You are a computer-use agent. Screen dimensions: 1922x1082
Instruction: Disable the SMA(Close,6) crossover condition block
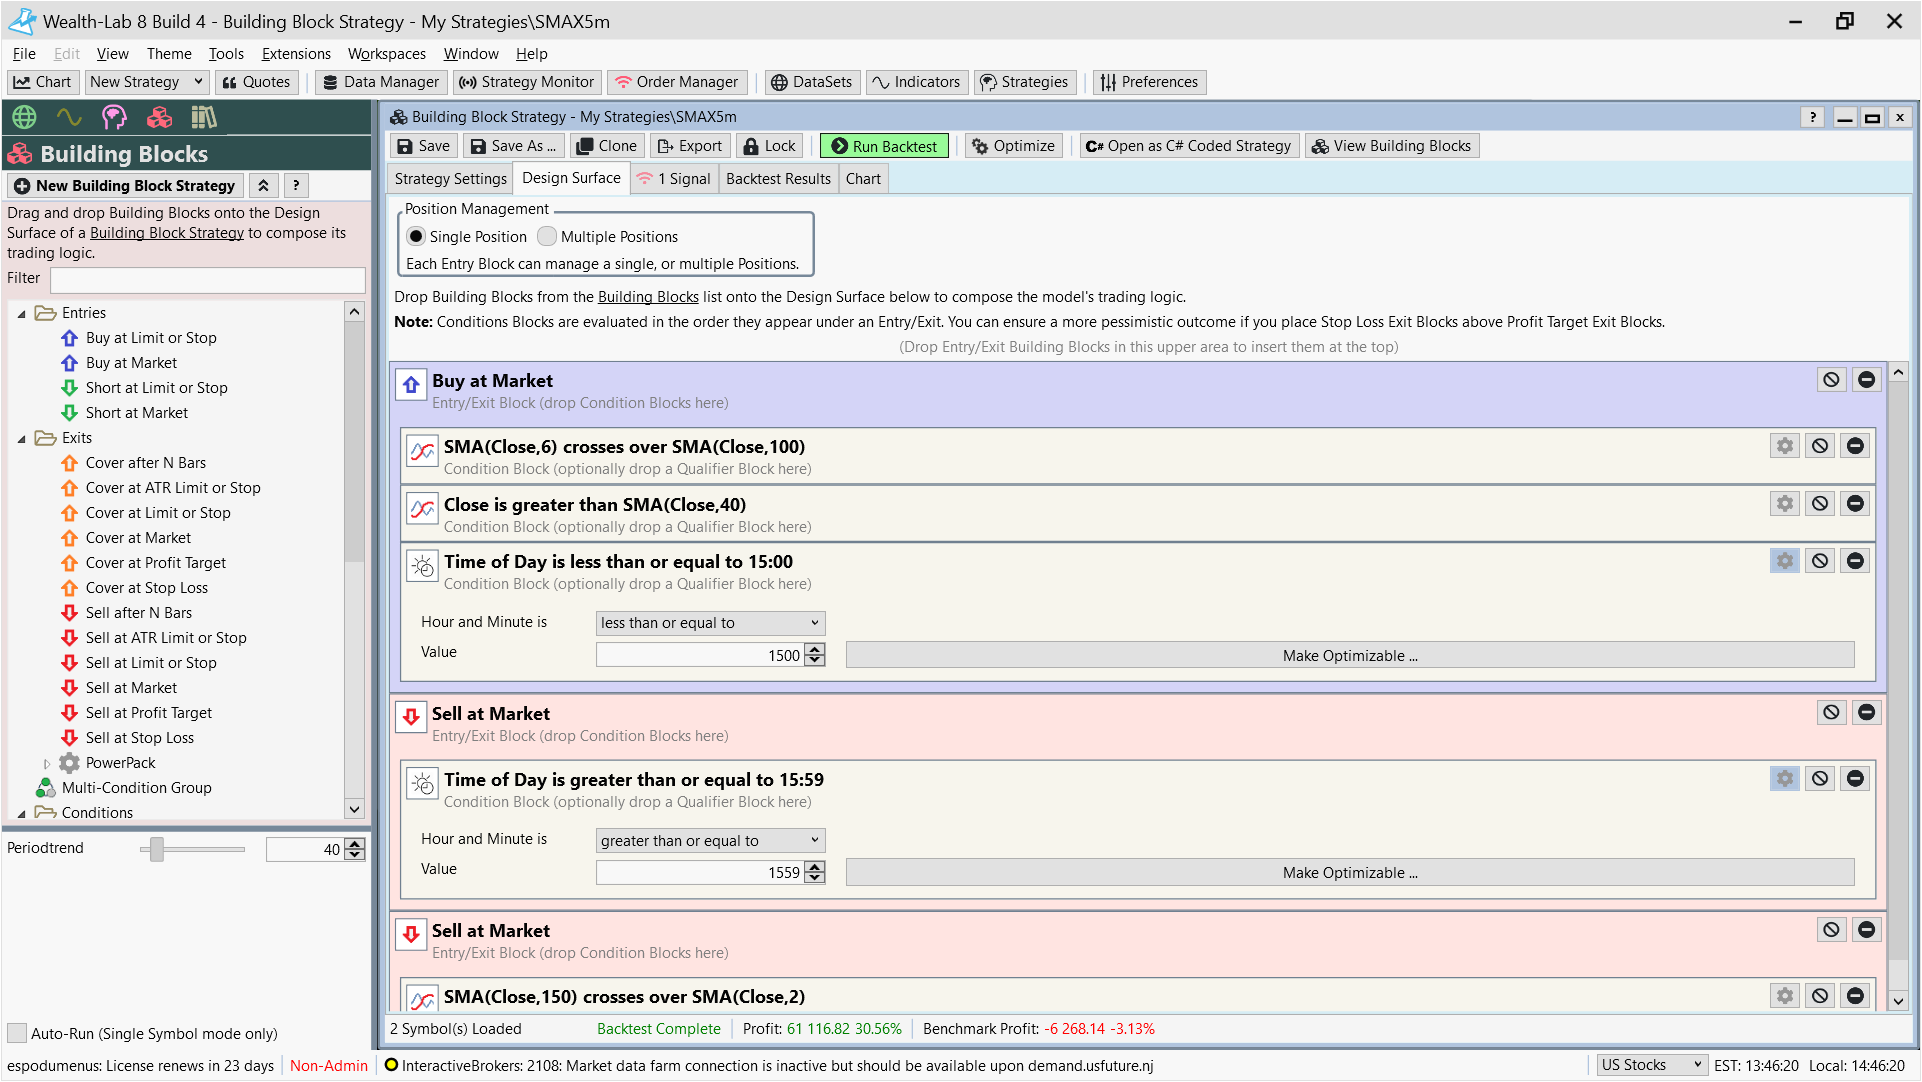(x=1820, y=446)
